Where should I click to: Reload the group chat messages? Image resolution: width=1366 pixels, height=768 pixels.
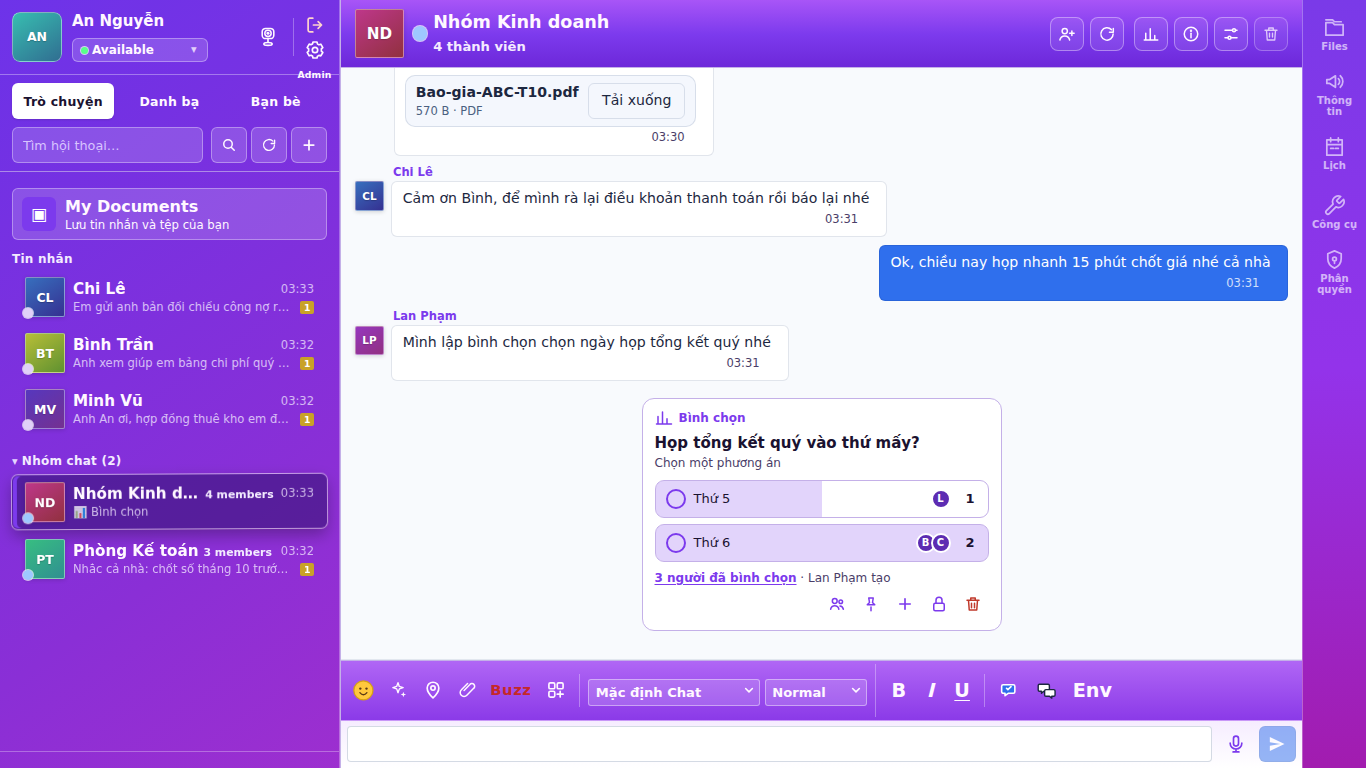point(1107,34)
